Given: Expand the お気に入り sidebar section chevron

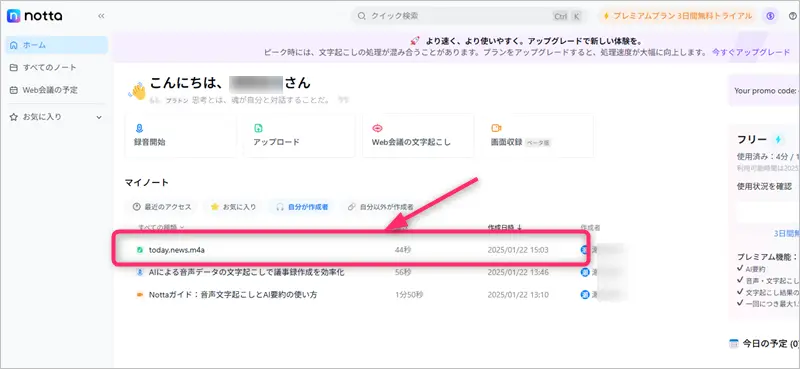Looking at the screenshot, I should (99, 117).
